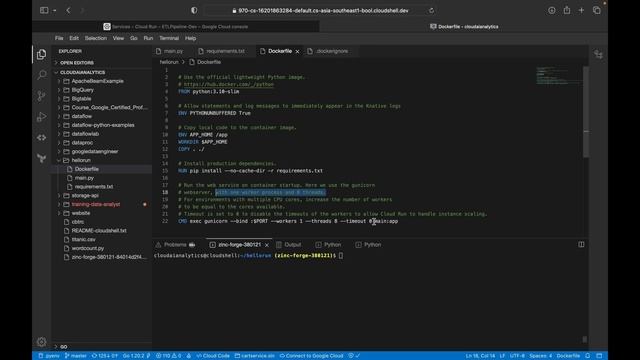
Task: Open the Terminal menu
Action: pos(169,38)
